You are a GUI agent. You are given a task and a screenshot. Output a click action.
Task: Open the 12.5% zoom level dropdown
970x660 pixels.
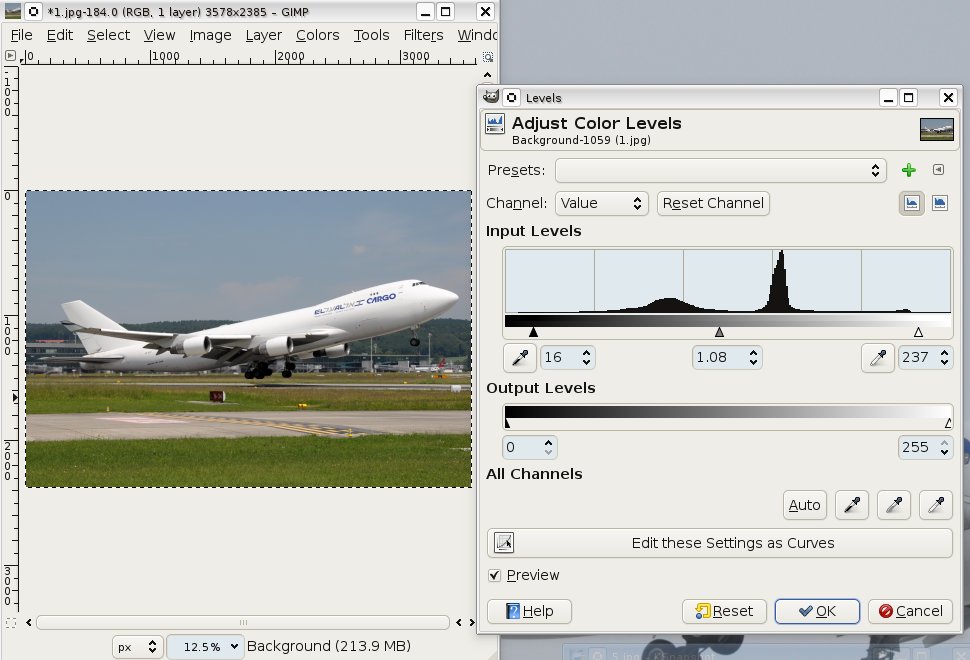[205, 647]
